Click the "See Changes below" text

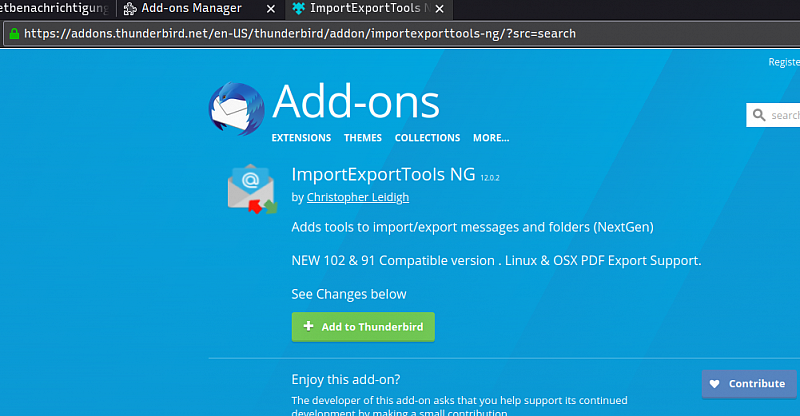(349, 294)
